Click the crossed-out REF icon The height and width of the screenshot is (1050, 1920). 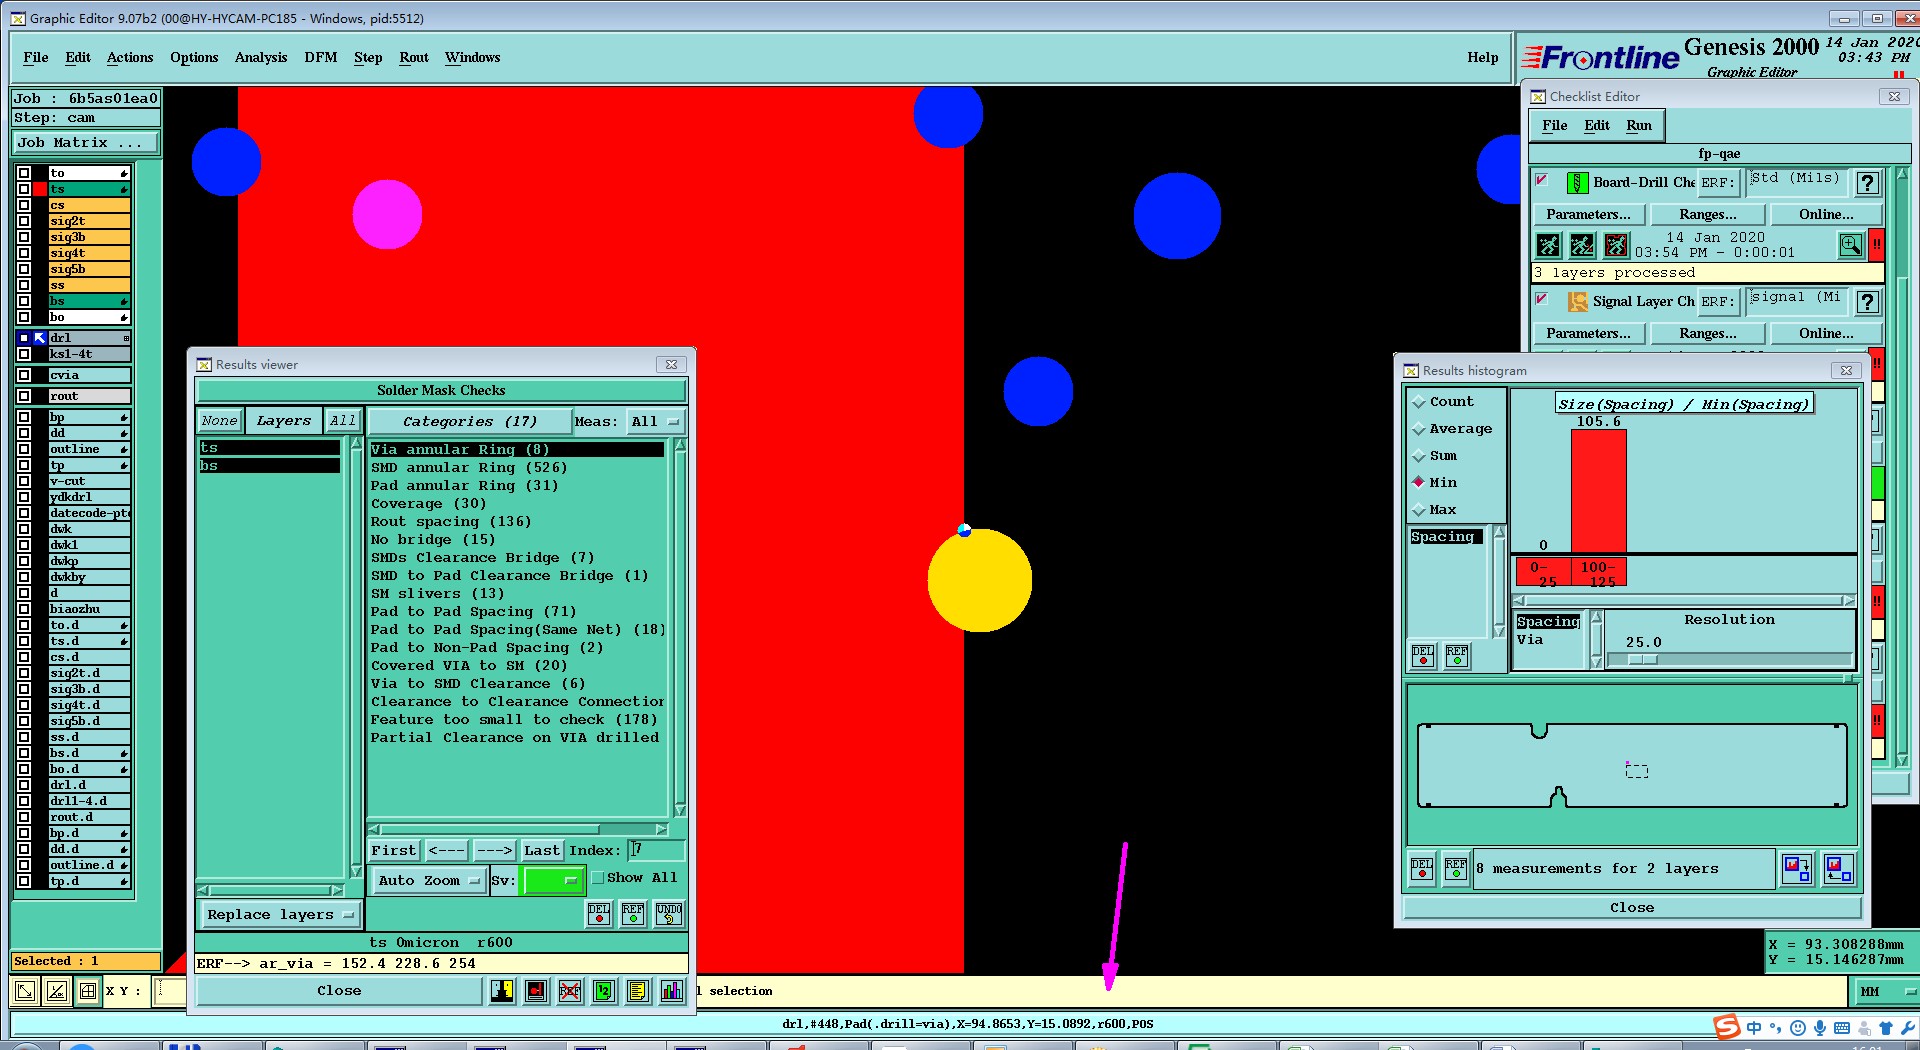pyautogui.click(x=570, y=991)
